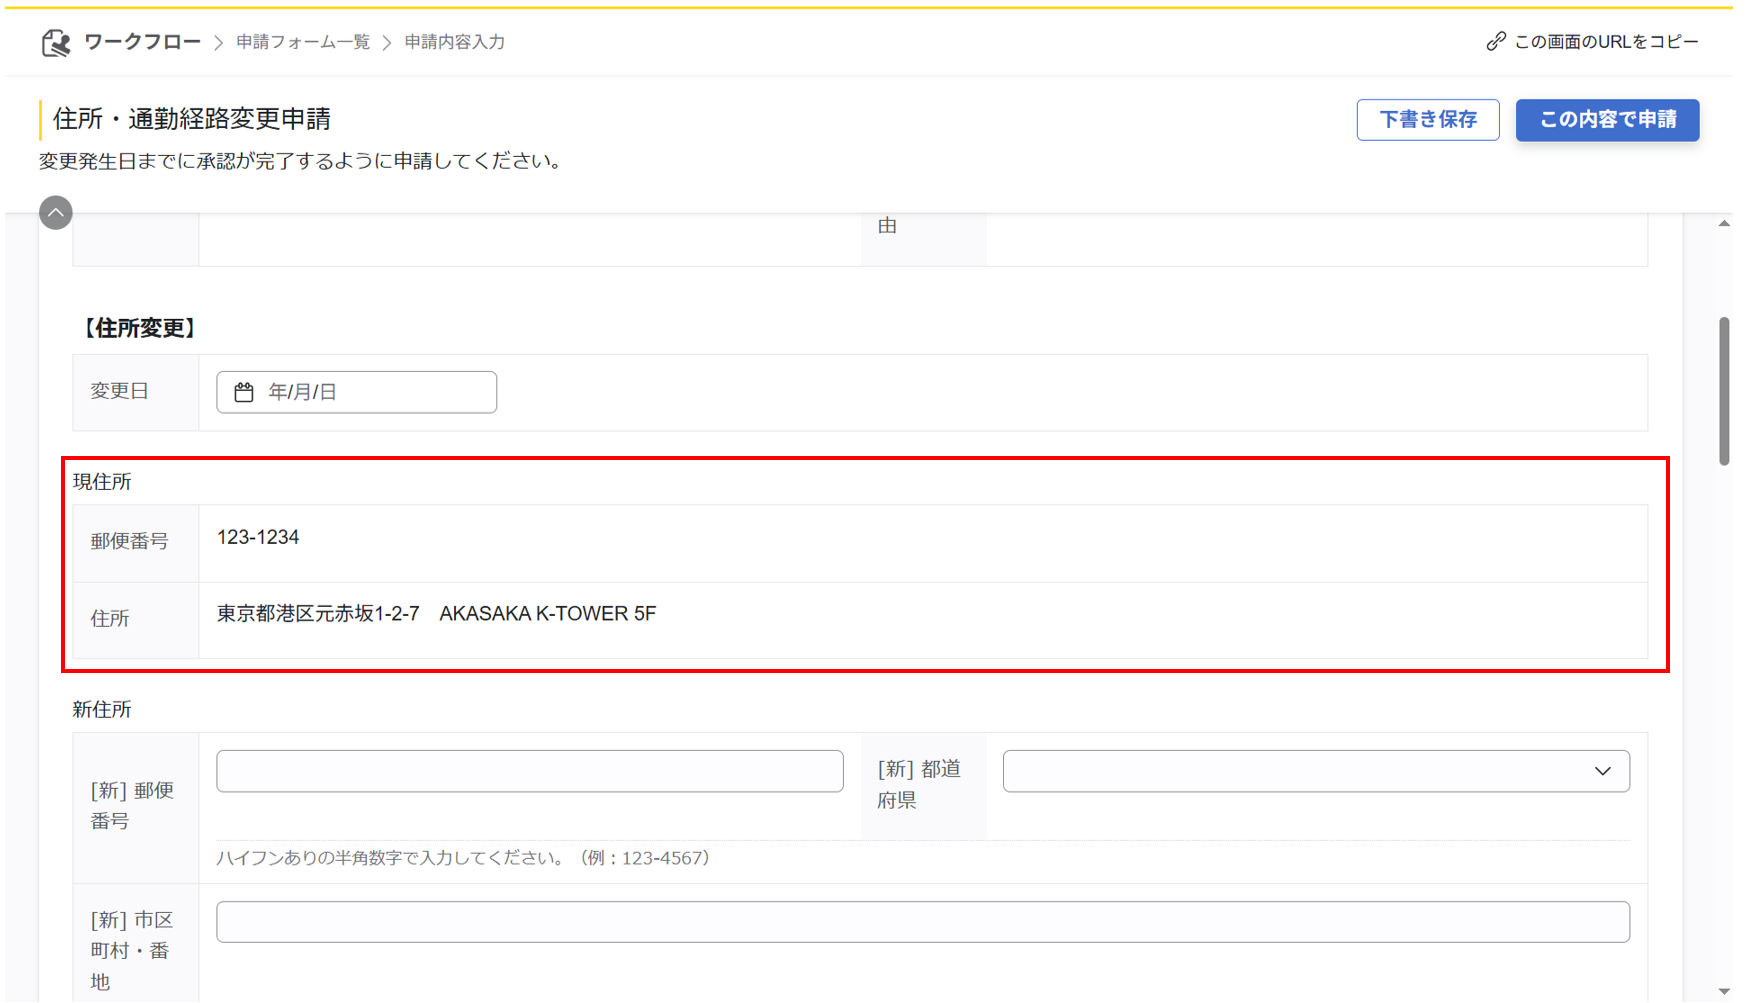Image resolution: width=1749 pixels, height=1003 pixels.
Task: Click the [新] 郵便番号 text field
Action: (529, 771)
